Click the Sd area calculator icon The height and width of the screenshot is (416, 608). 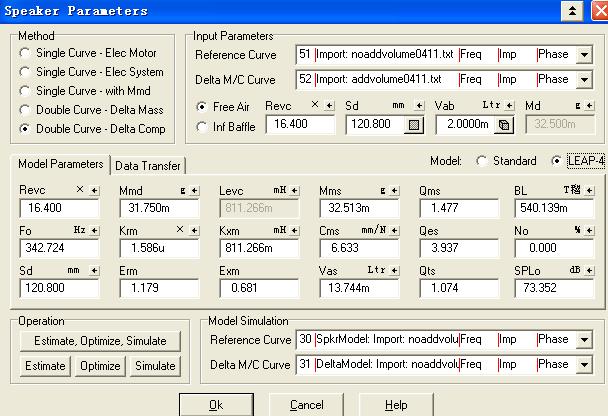(x=413, y=126)
